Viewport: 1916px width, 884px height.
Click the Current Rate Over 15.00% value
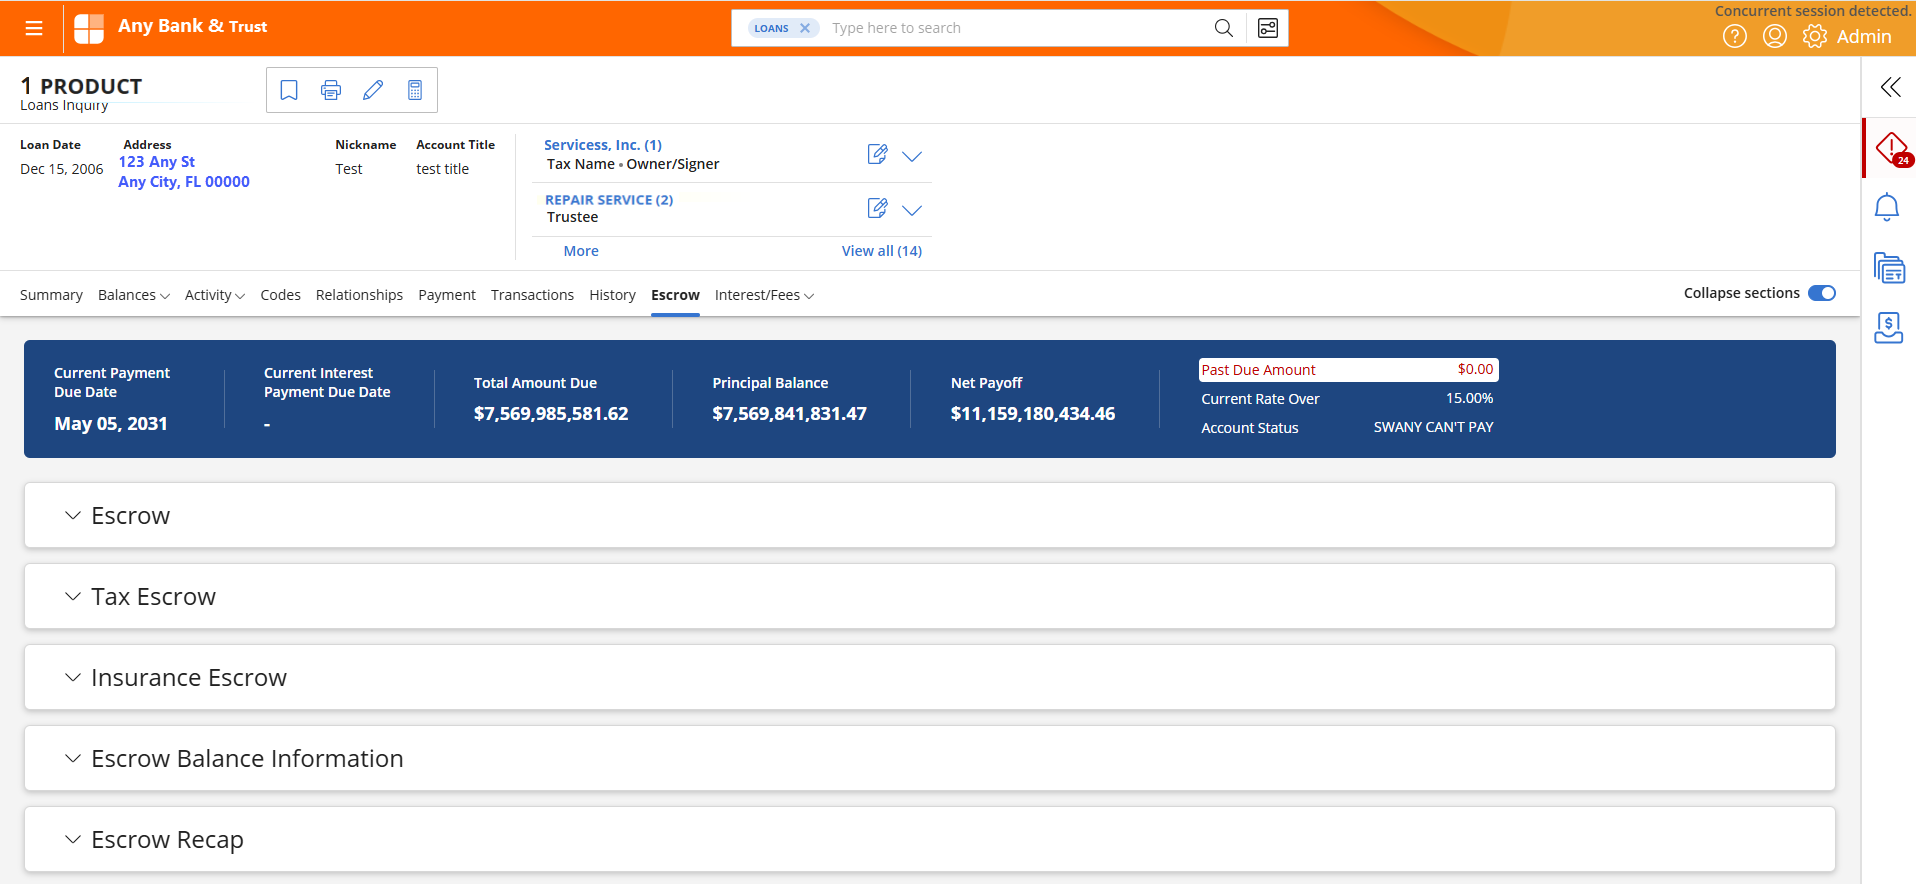(x=1469, y=398)
